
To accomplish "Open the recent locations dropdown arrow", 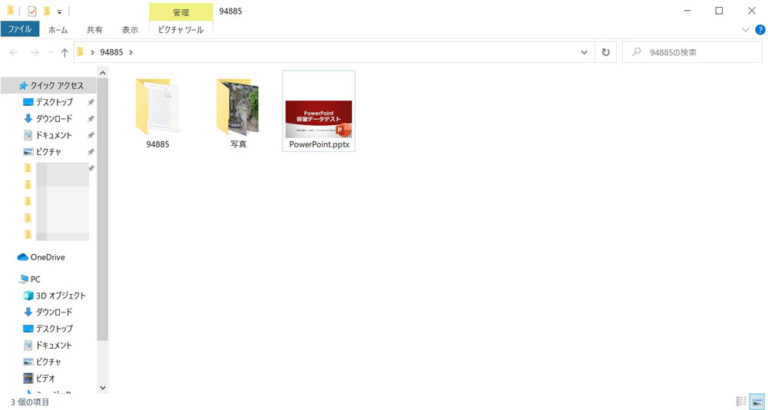I will tap(50, 52).
